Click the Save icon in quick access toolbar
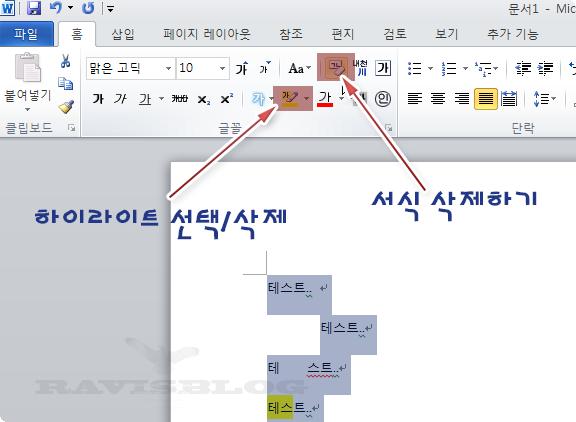 point(34,8)
